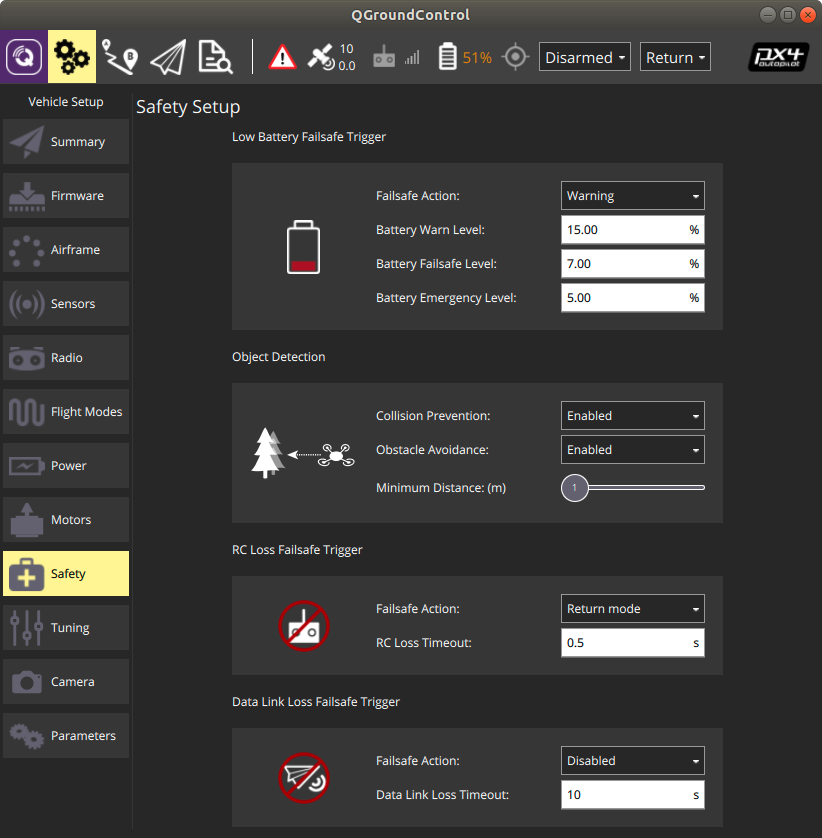This screenshot has height=838, width=822.
Task: Click the Object Detection section title
Action: coord(278,356)
